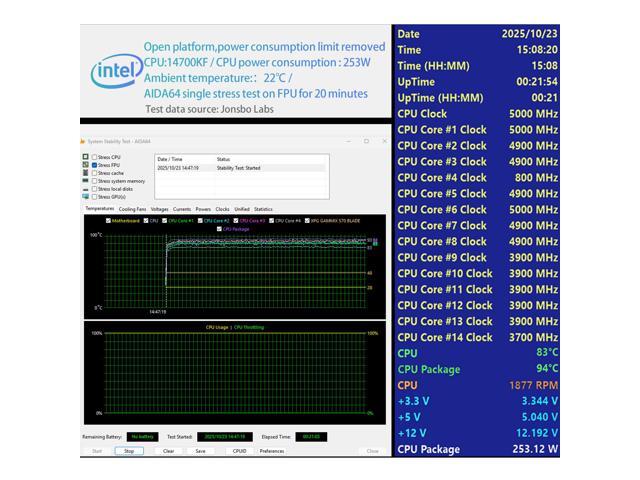Enable the Stress local disks checkbox
Image resolution: width=640 pixels, height=480 pixels.
tap(94, 189)
